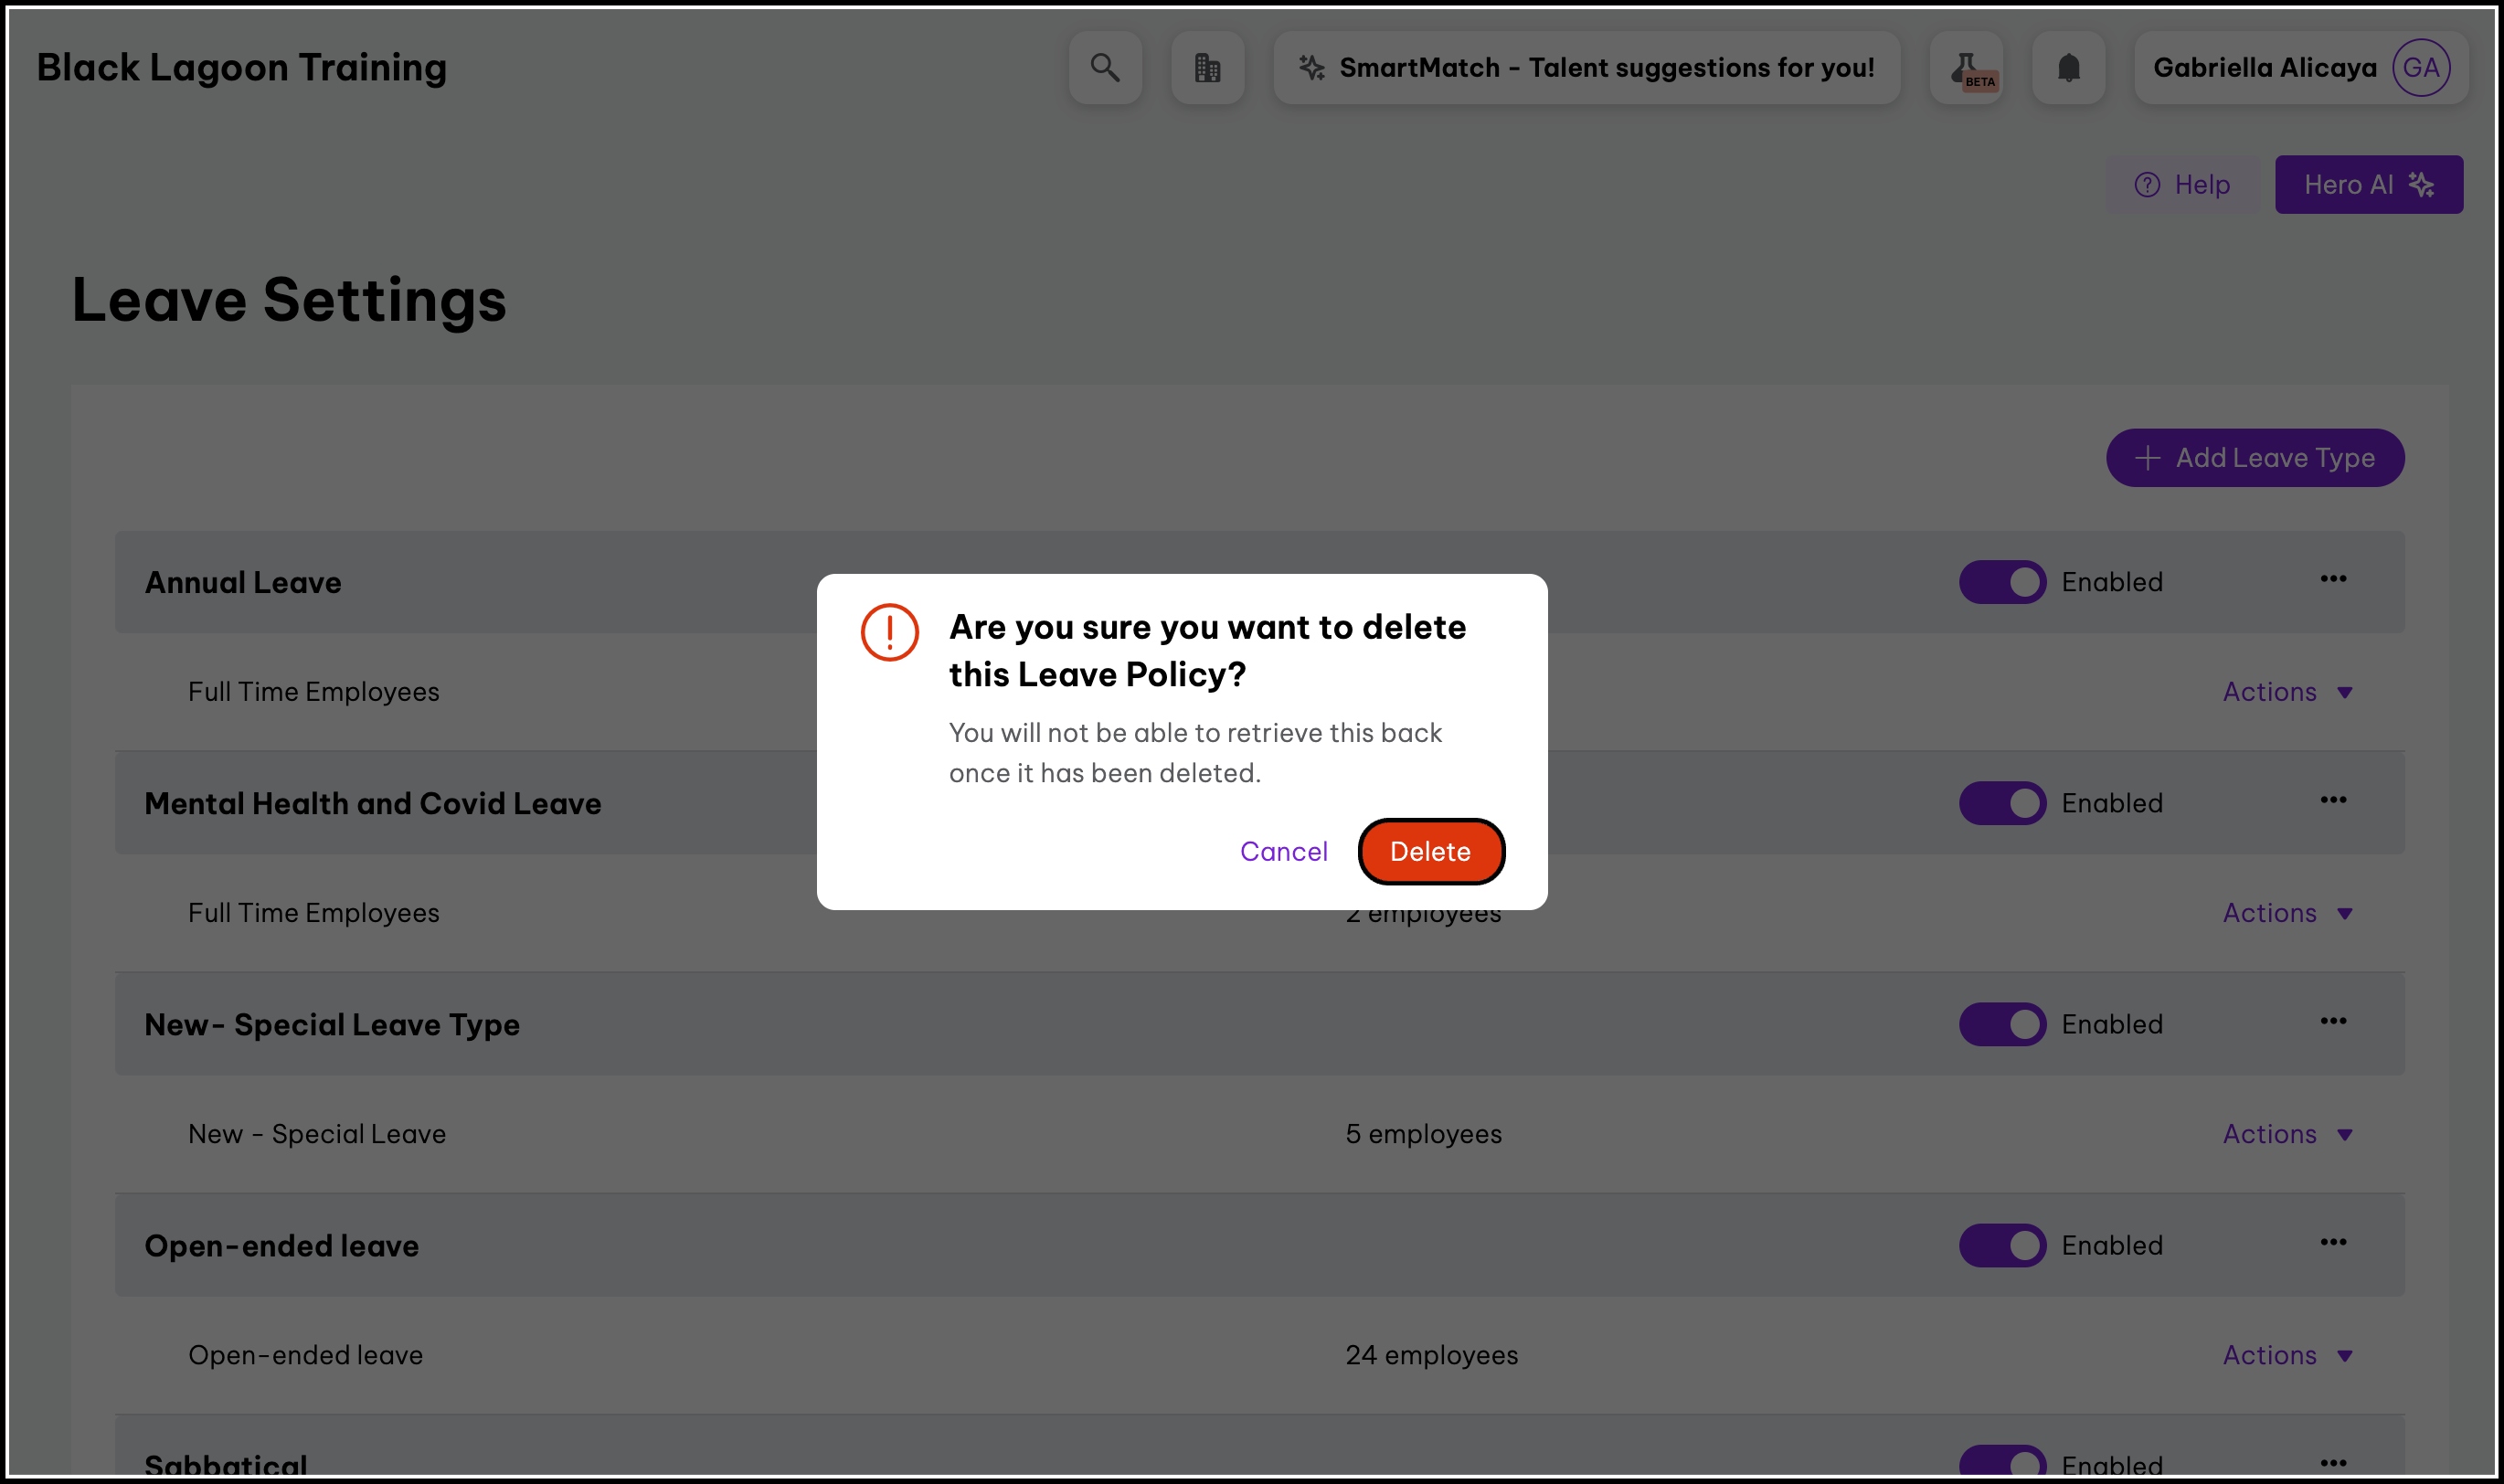Cancel the delete leave policy dialog
The width and height of the screenshot is (2504, 1484).
[x=1284, y=852]
